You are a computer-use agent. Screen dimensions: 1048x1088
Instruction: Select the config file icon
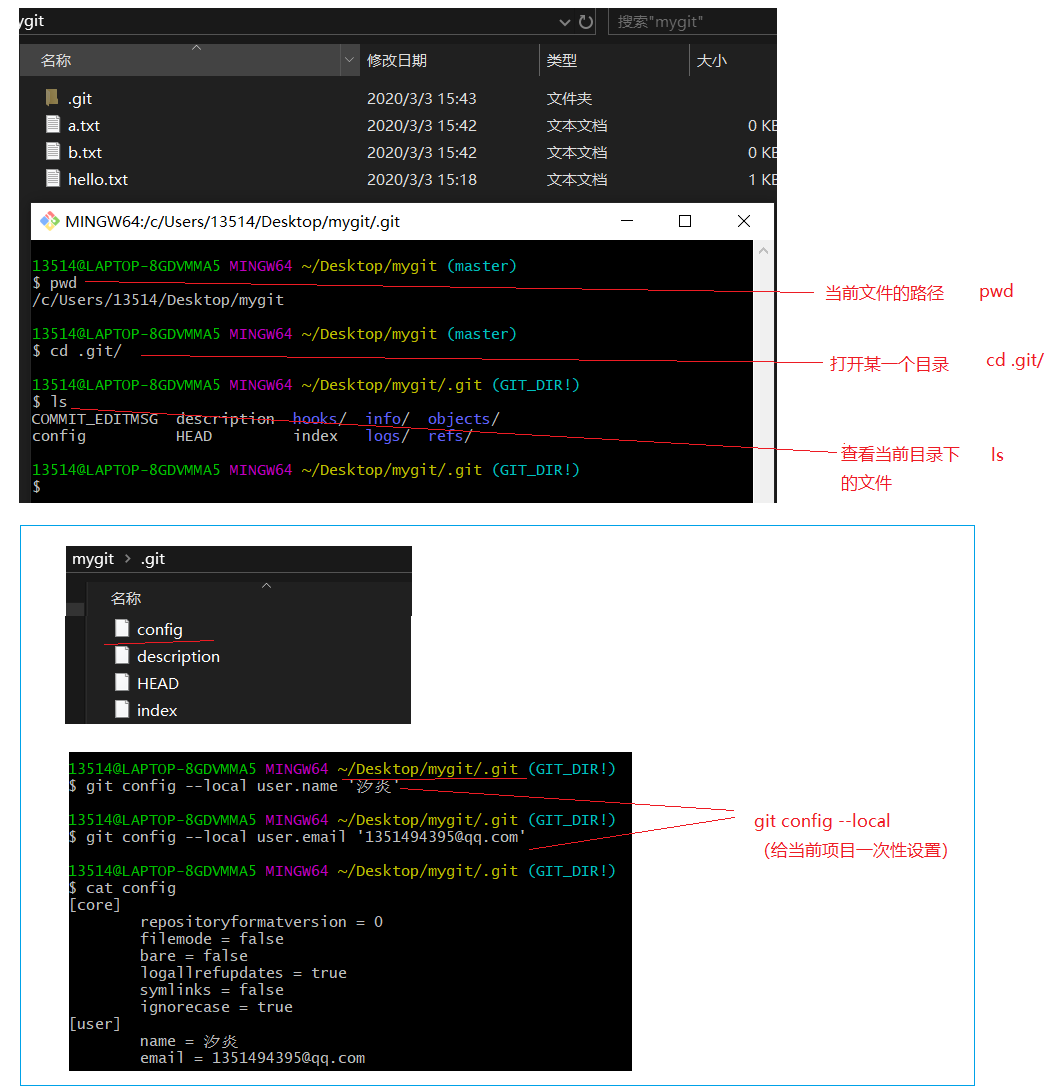coord(122,628)
